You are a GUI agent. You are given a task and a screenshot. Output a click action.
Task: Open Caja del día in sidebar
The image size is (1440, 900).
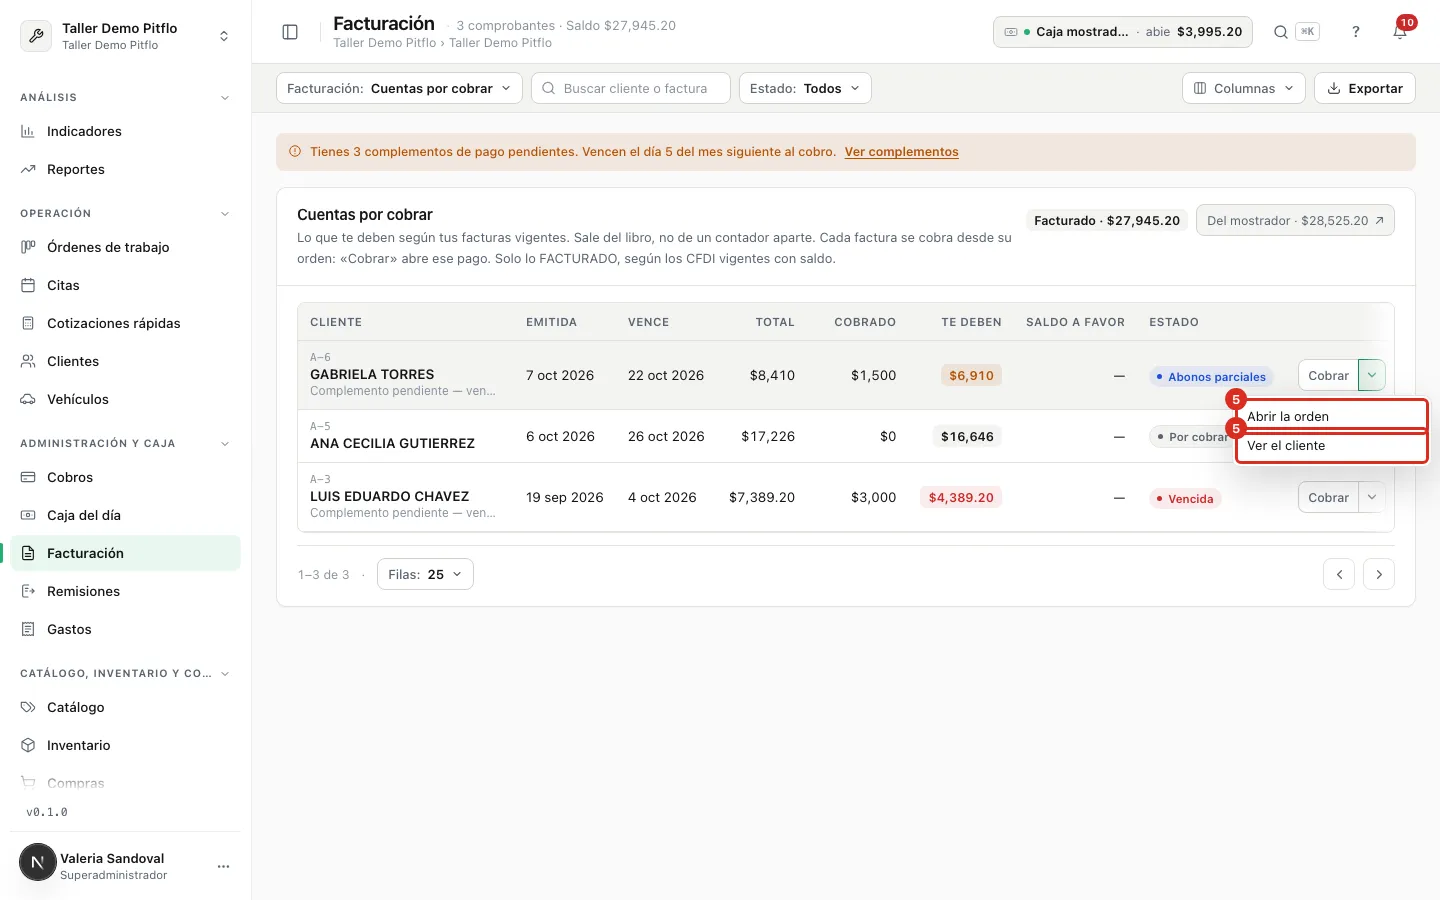point(125,515)
